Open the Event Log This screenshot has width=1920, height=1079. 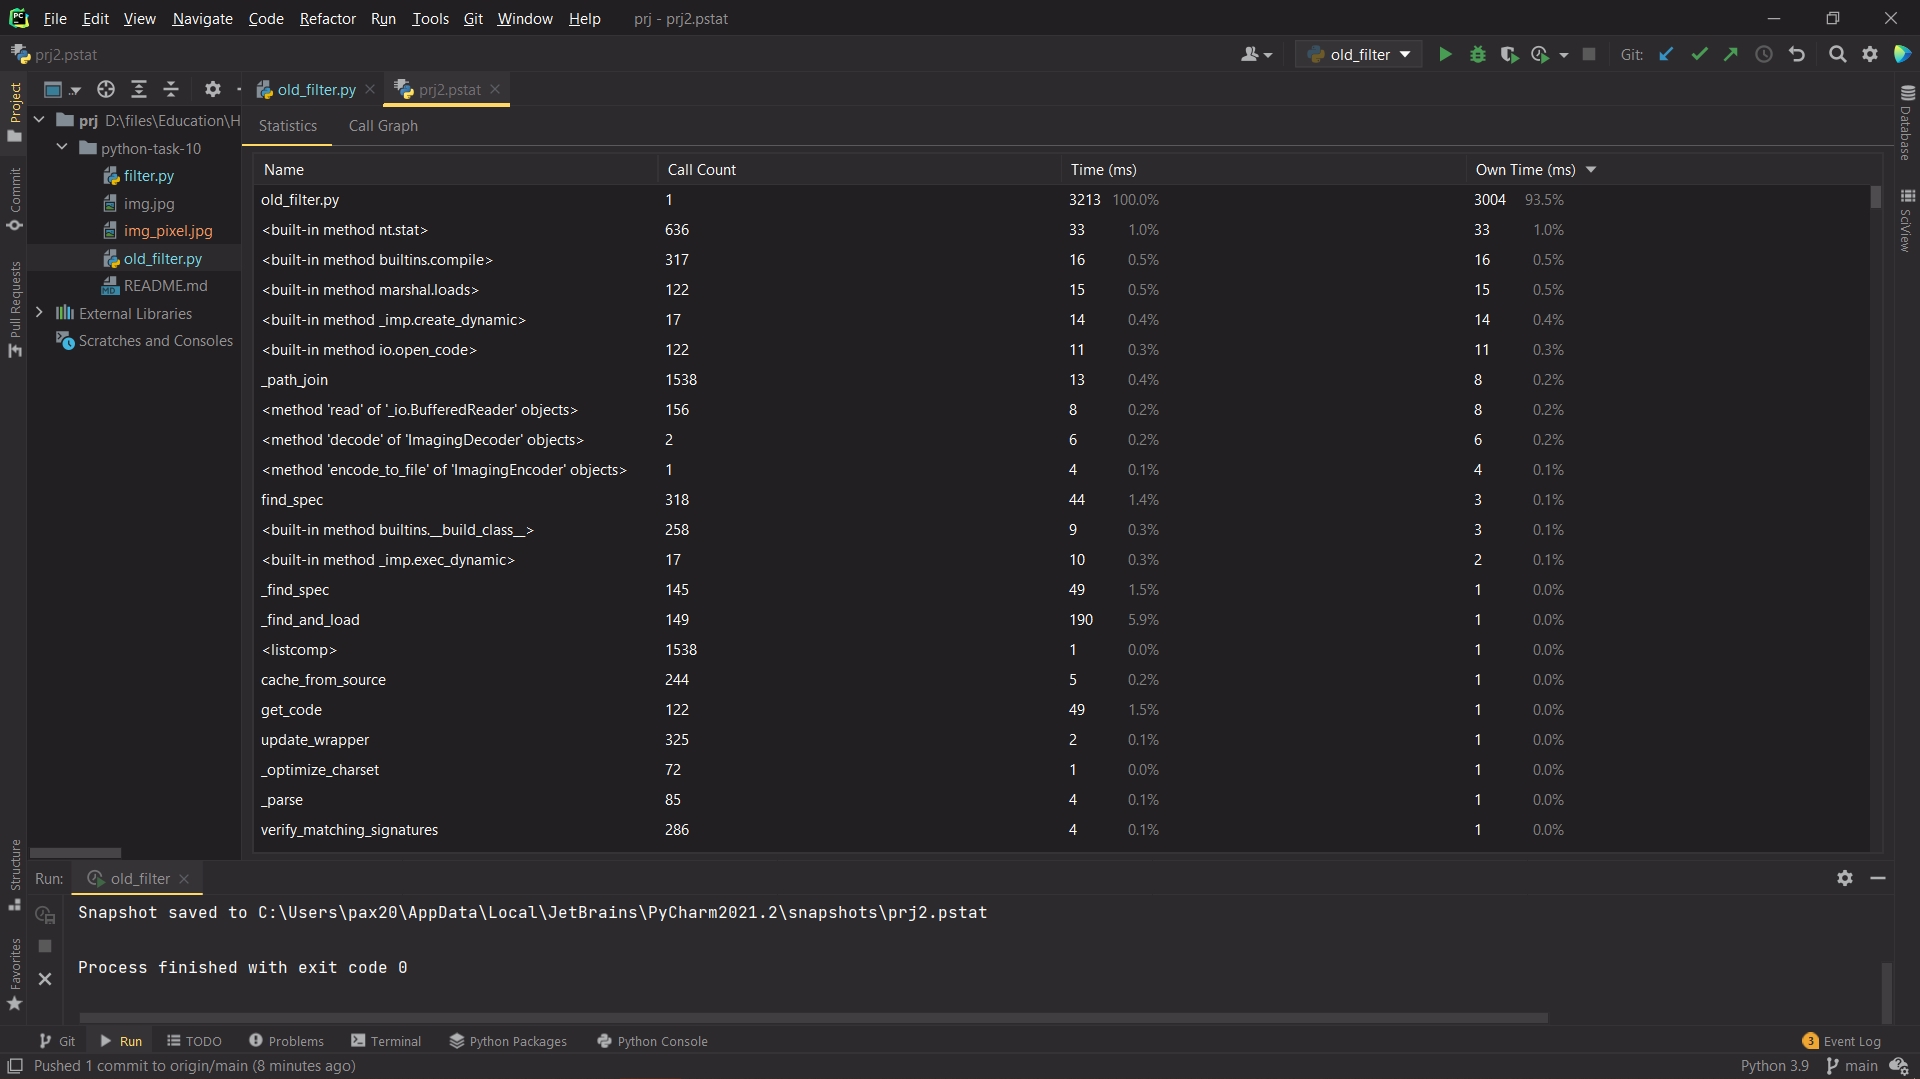(1850, 1041)
